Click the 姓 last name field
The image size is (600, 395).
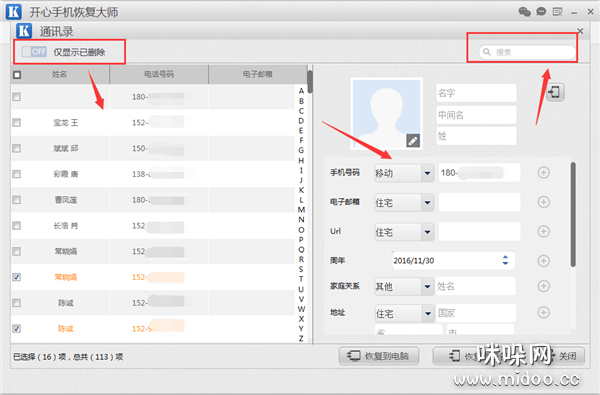click(476, 136)
